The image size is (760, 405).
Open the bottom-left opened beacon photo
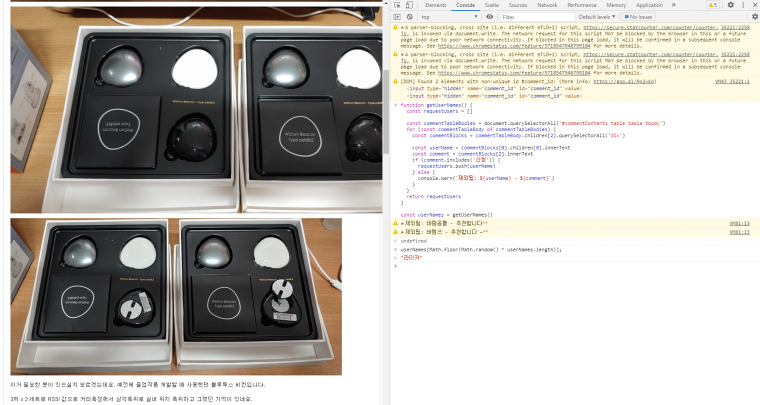[x=92, y=296]
